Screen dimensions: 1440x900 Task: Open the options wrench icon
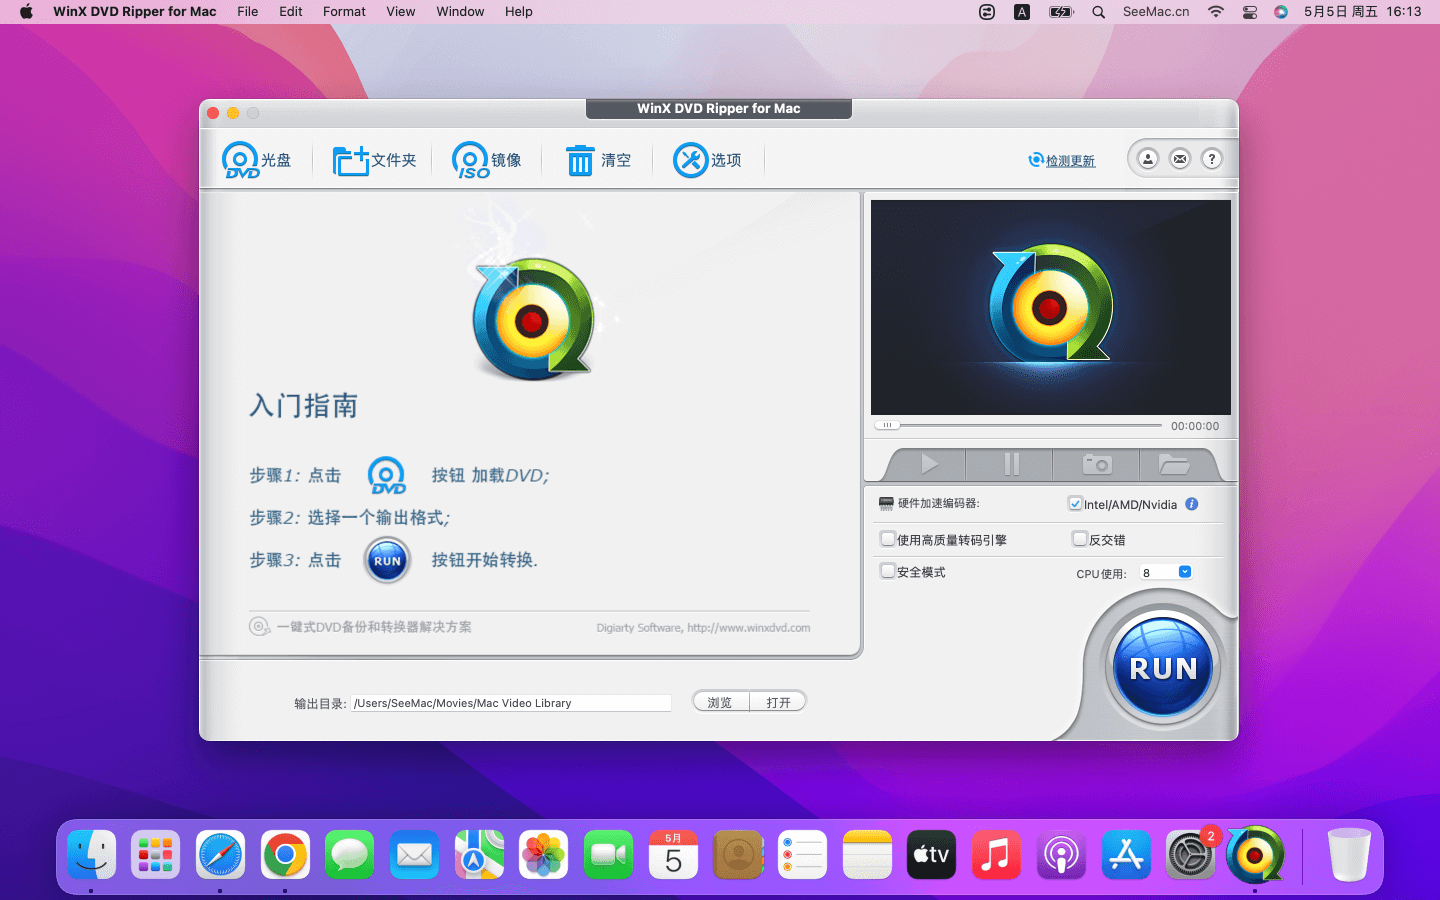[690, 160]
